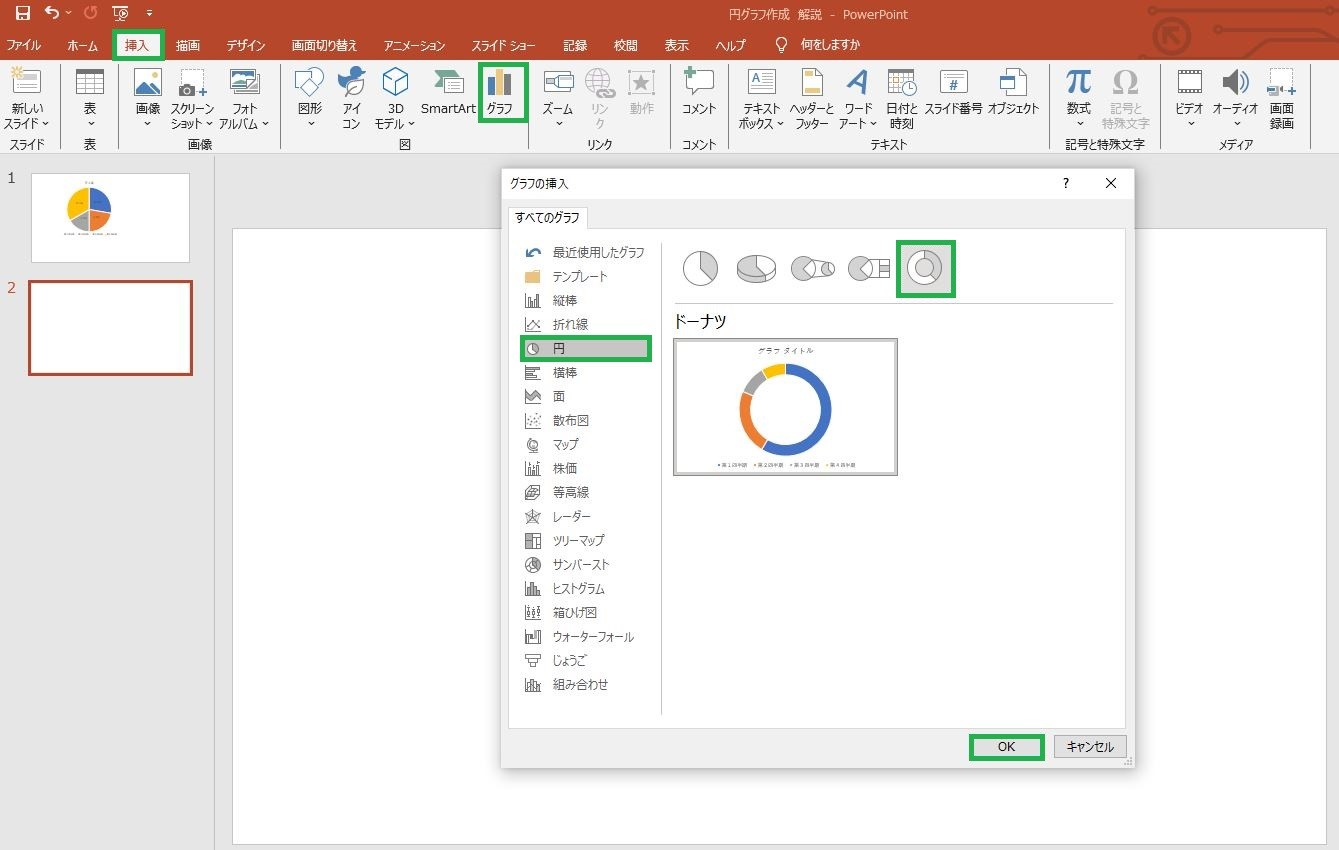This screenshot has height=850, width=1339.
Task: Switch to the 画面切り替え tab
Action: (324, 45)
